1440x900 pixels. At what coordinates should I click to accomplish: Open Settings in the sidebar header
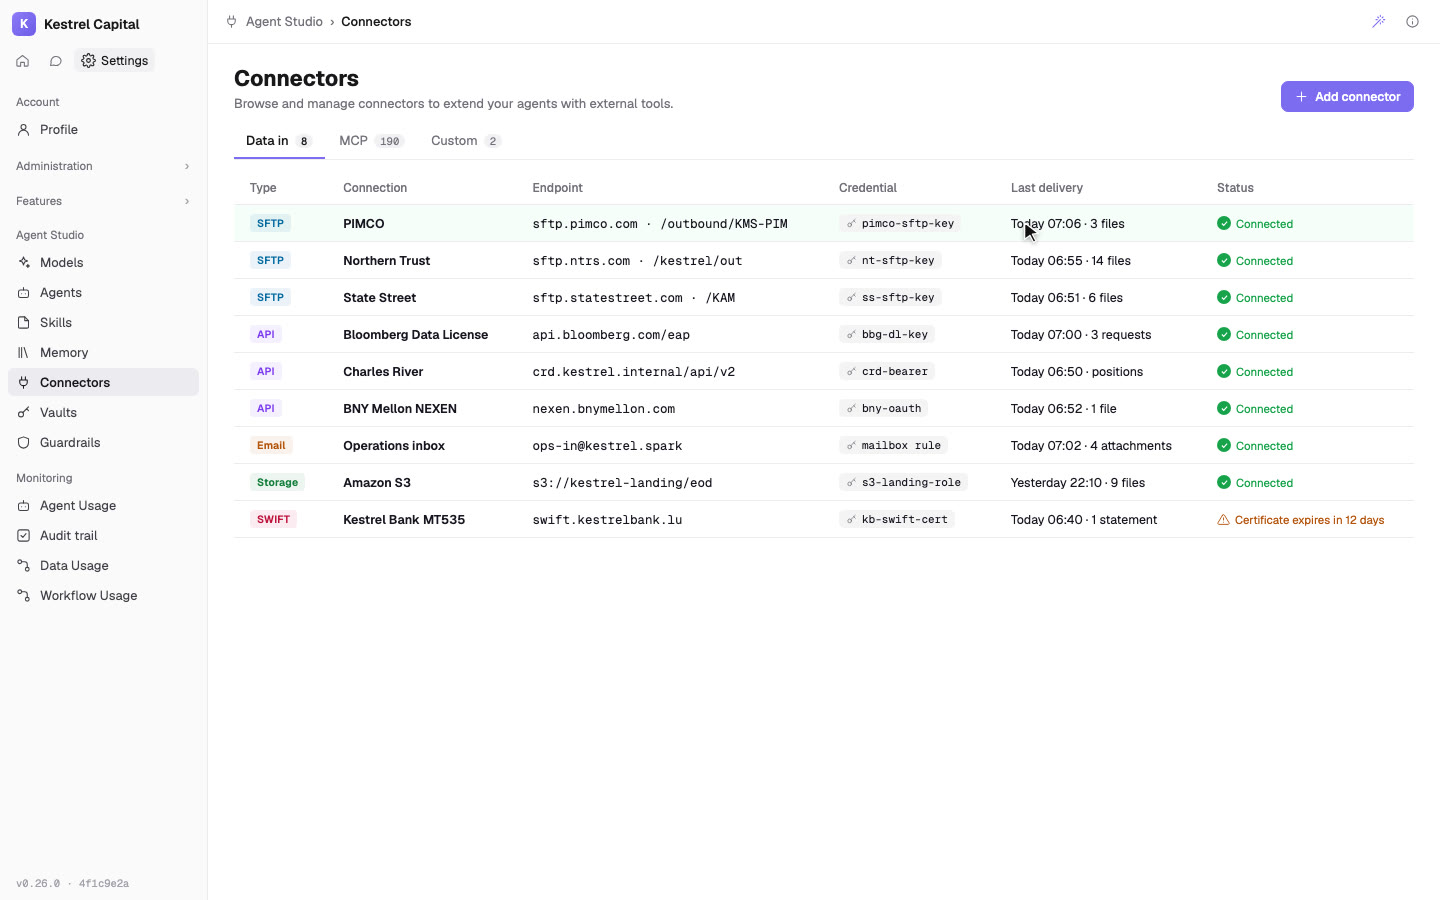(115, 61)
